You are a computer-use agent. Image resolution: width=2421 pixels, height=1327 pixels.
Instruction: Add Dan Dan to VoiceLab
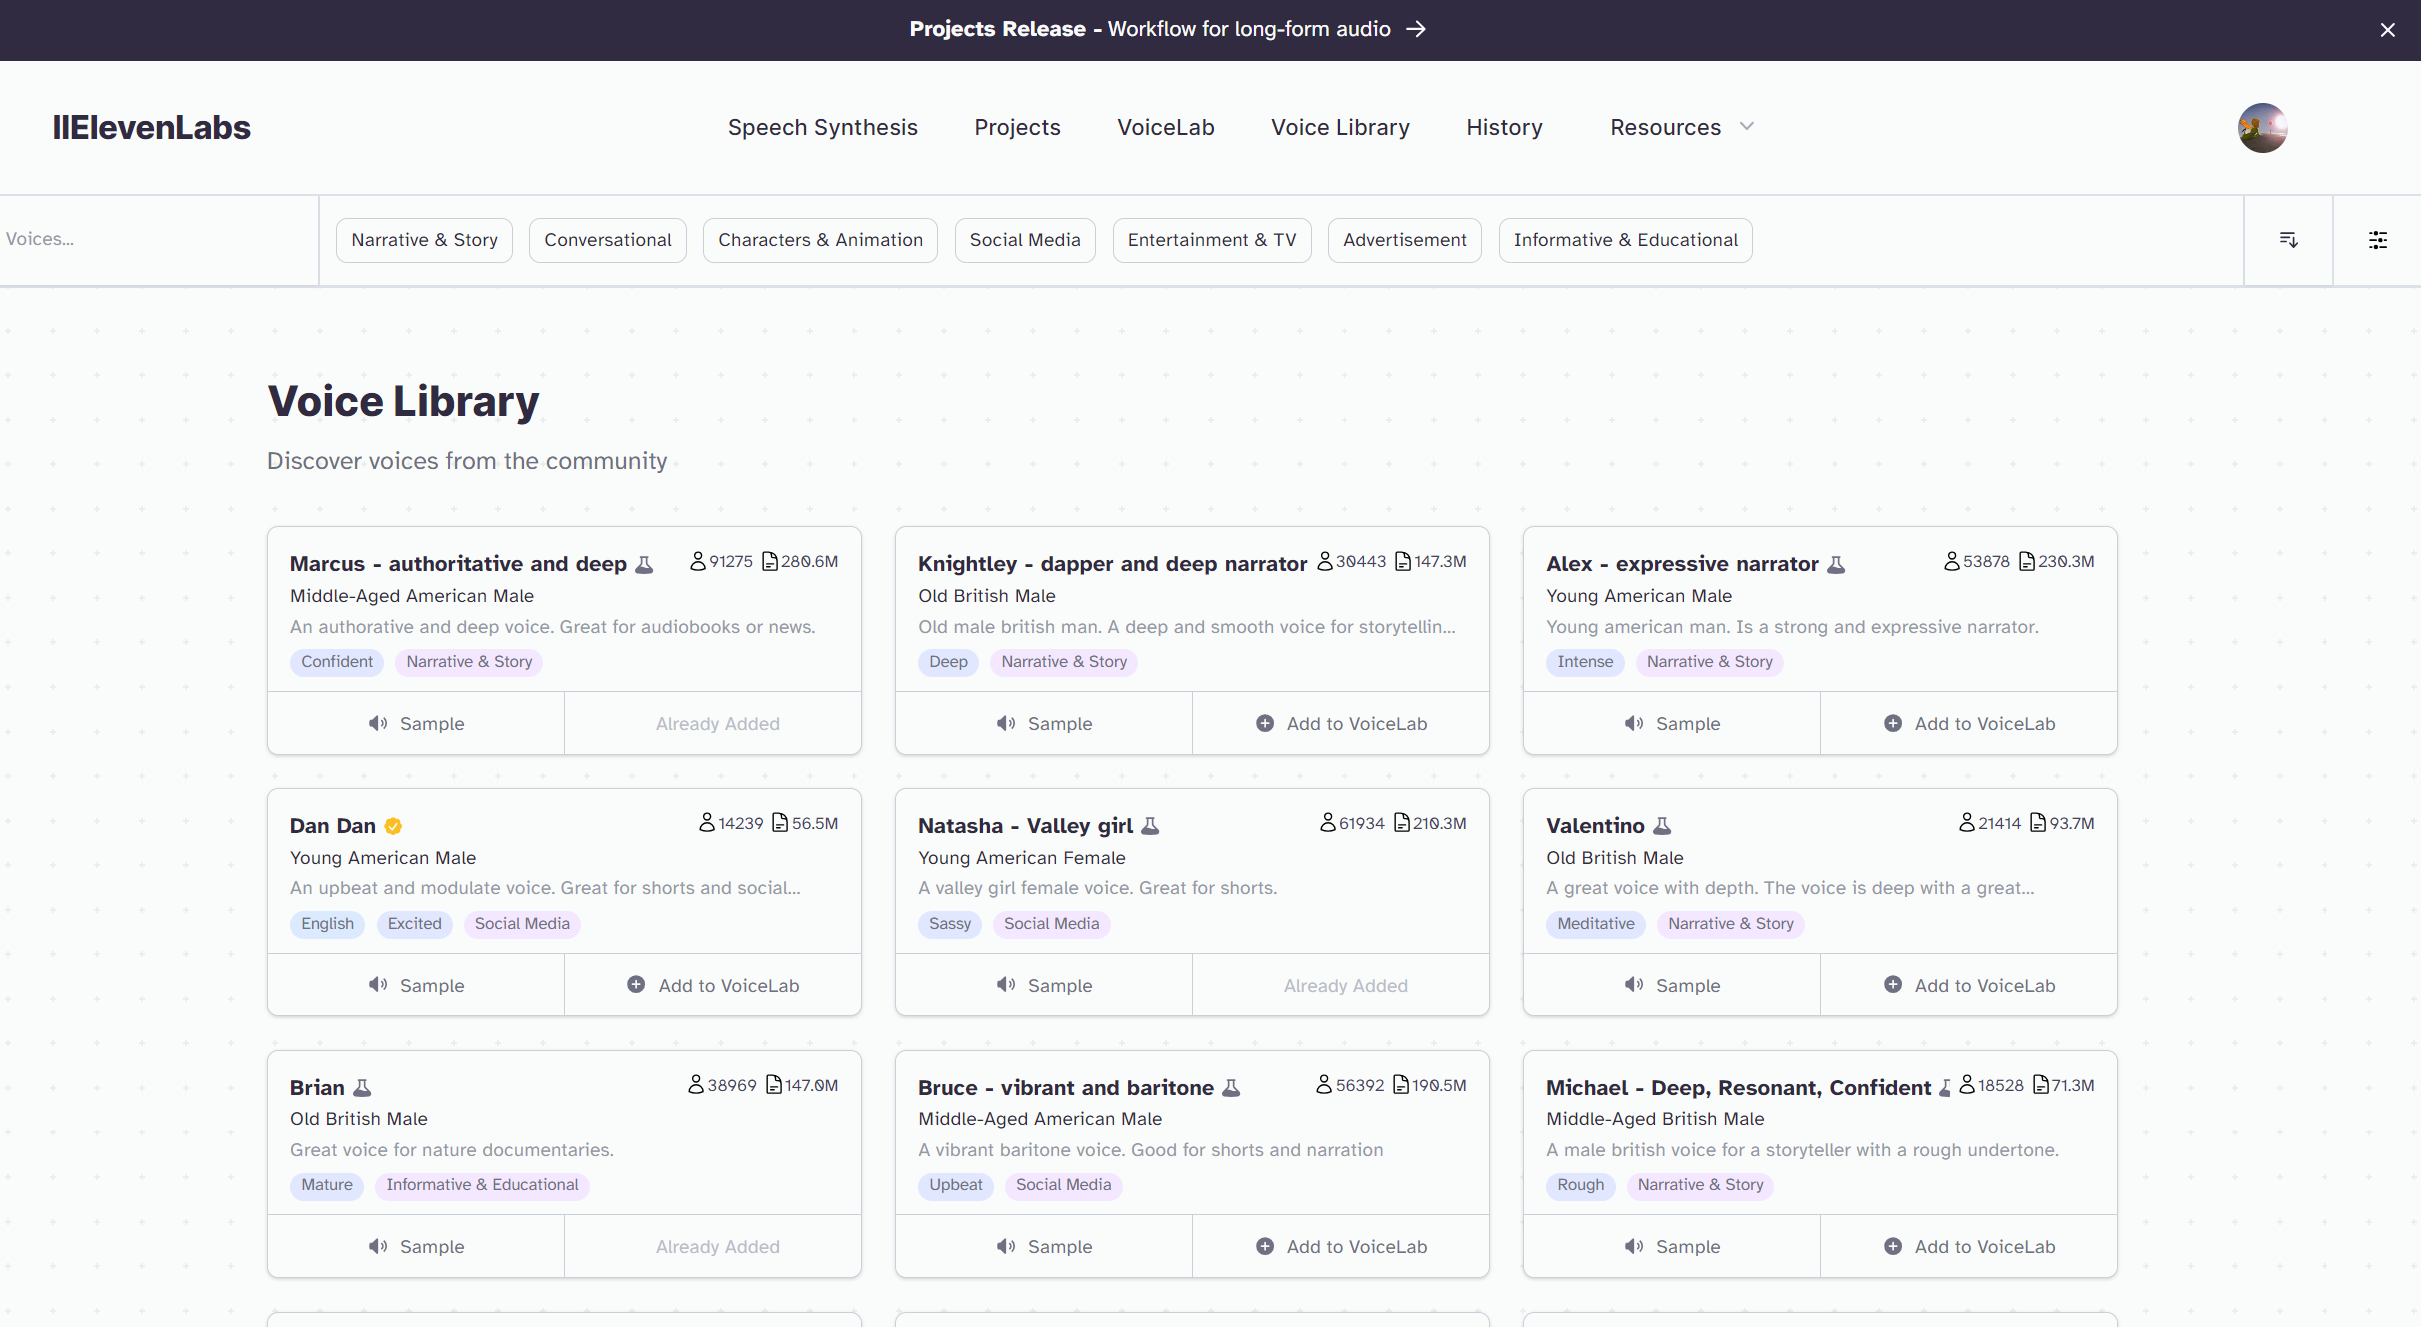[713, 985]
